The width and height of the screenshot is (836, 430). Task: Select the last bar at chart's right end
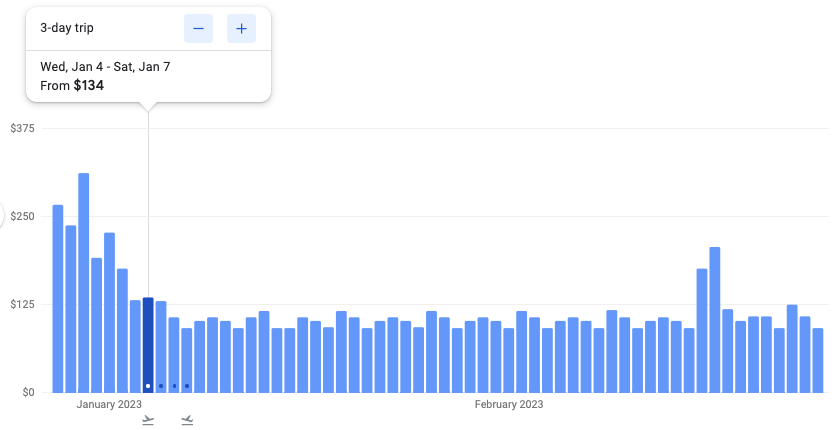point(818,360)
